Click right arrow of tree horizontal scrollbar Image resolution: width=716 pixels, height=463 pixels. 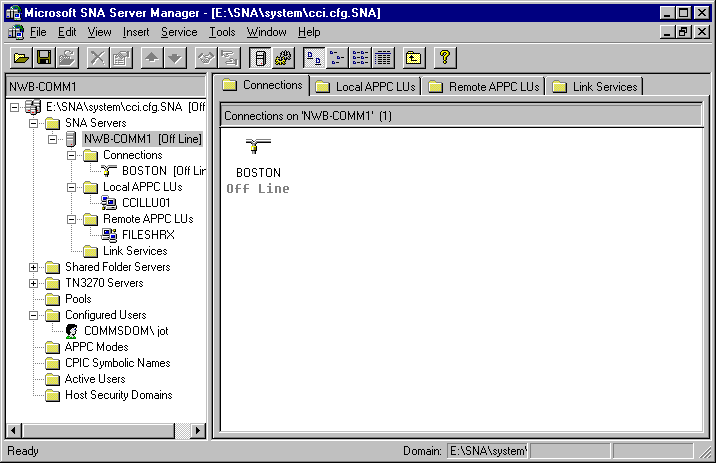[197, 431]
